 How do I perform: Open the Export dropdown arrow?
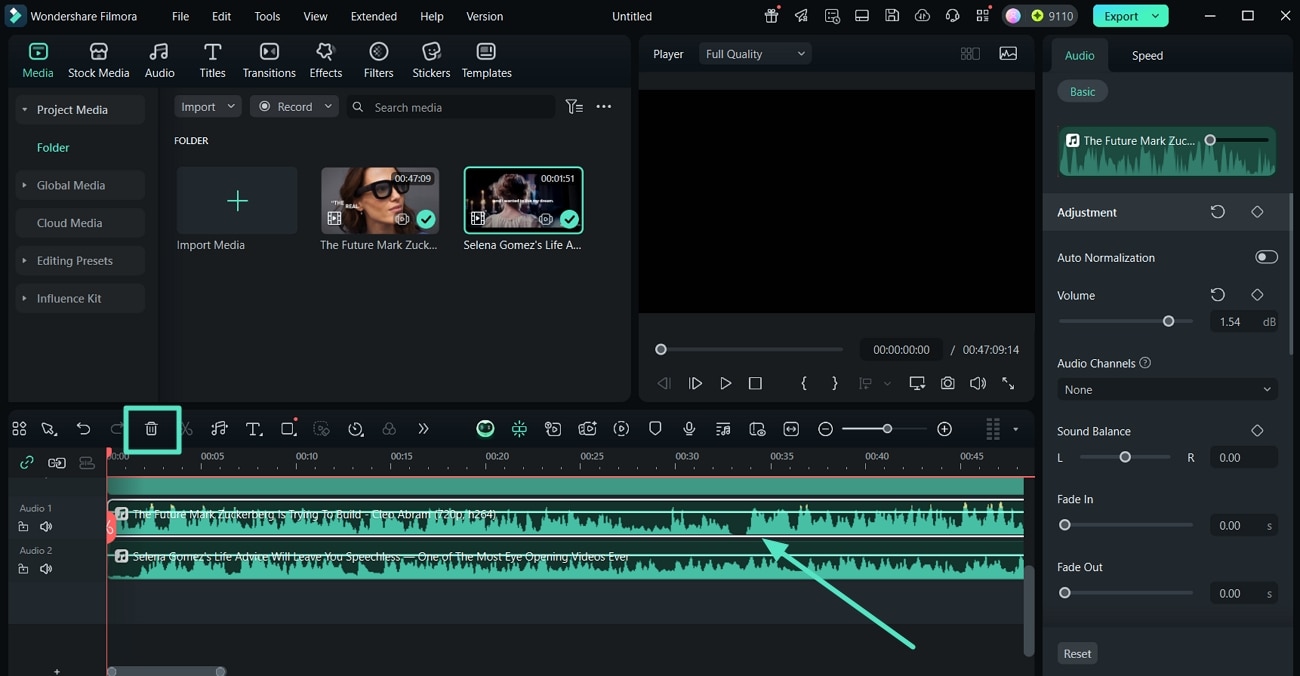1156,16
